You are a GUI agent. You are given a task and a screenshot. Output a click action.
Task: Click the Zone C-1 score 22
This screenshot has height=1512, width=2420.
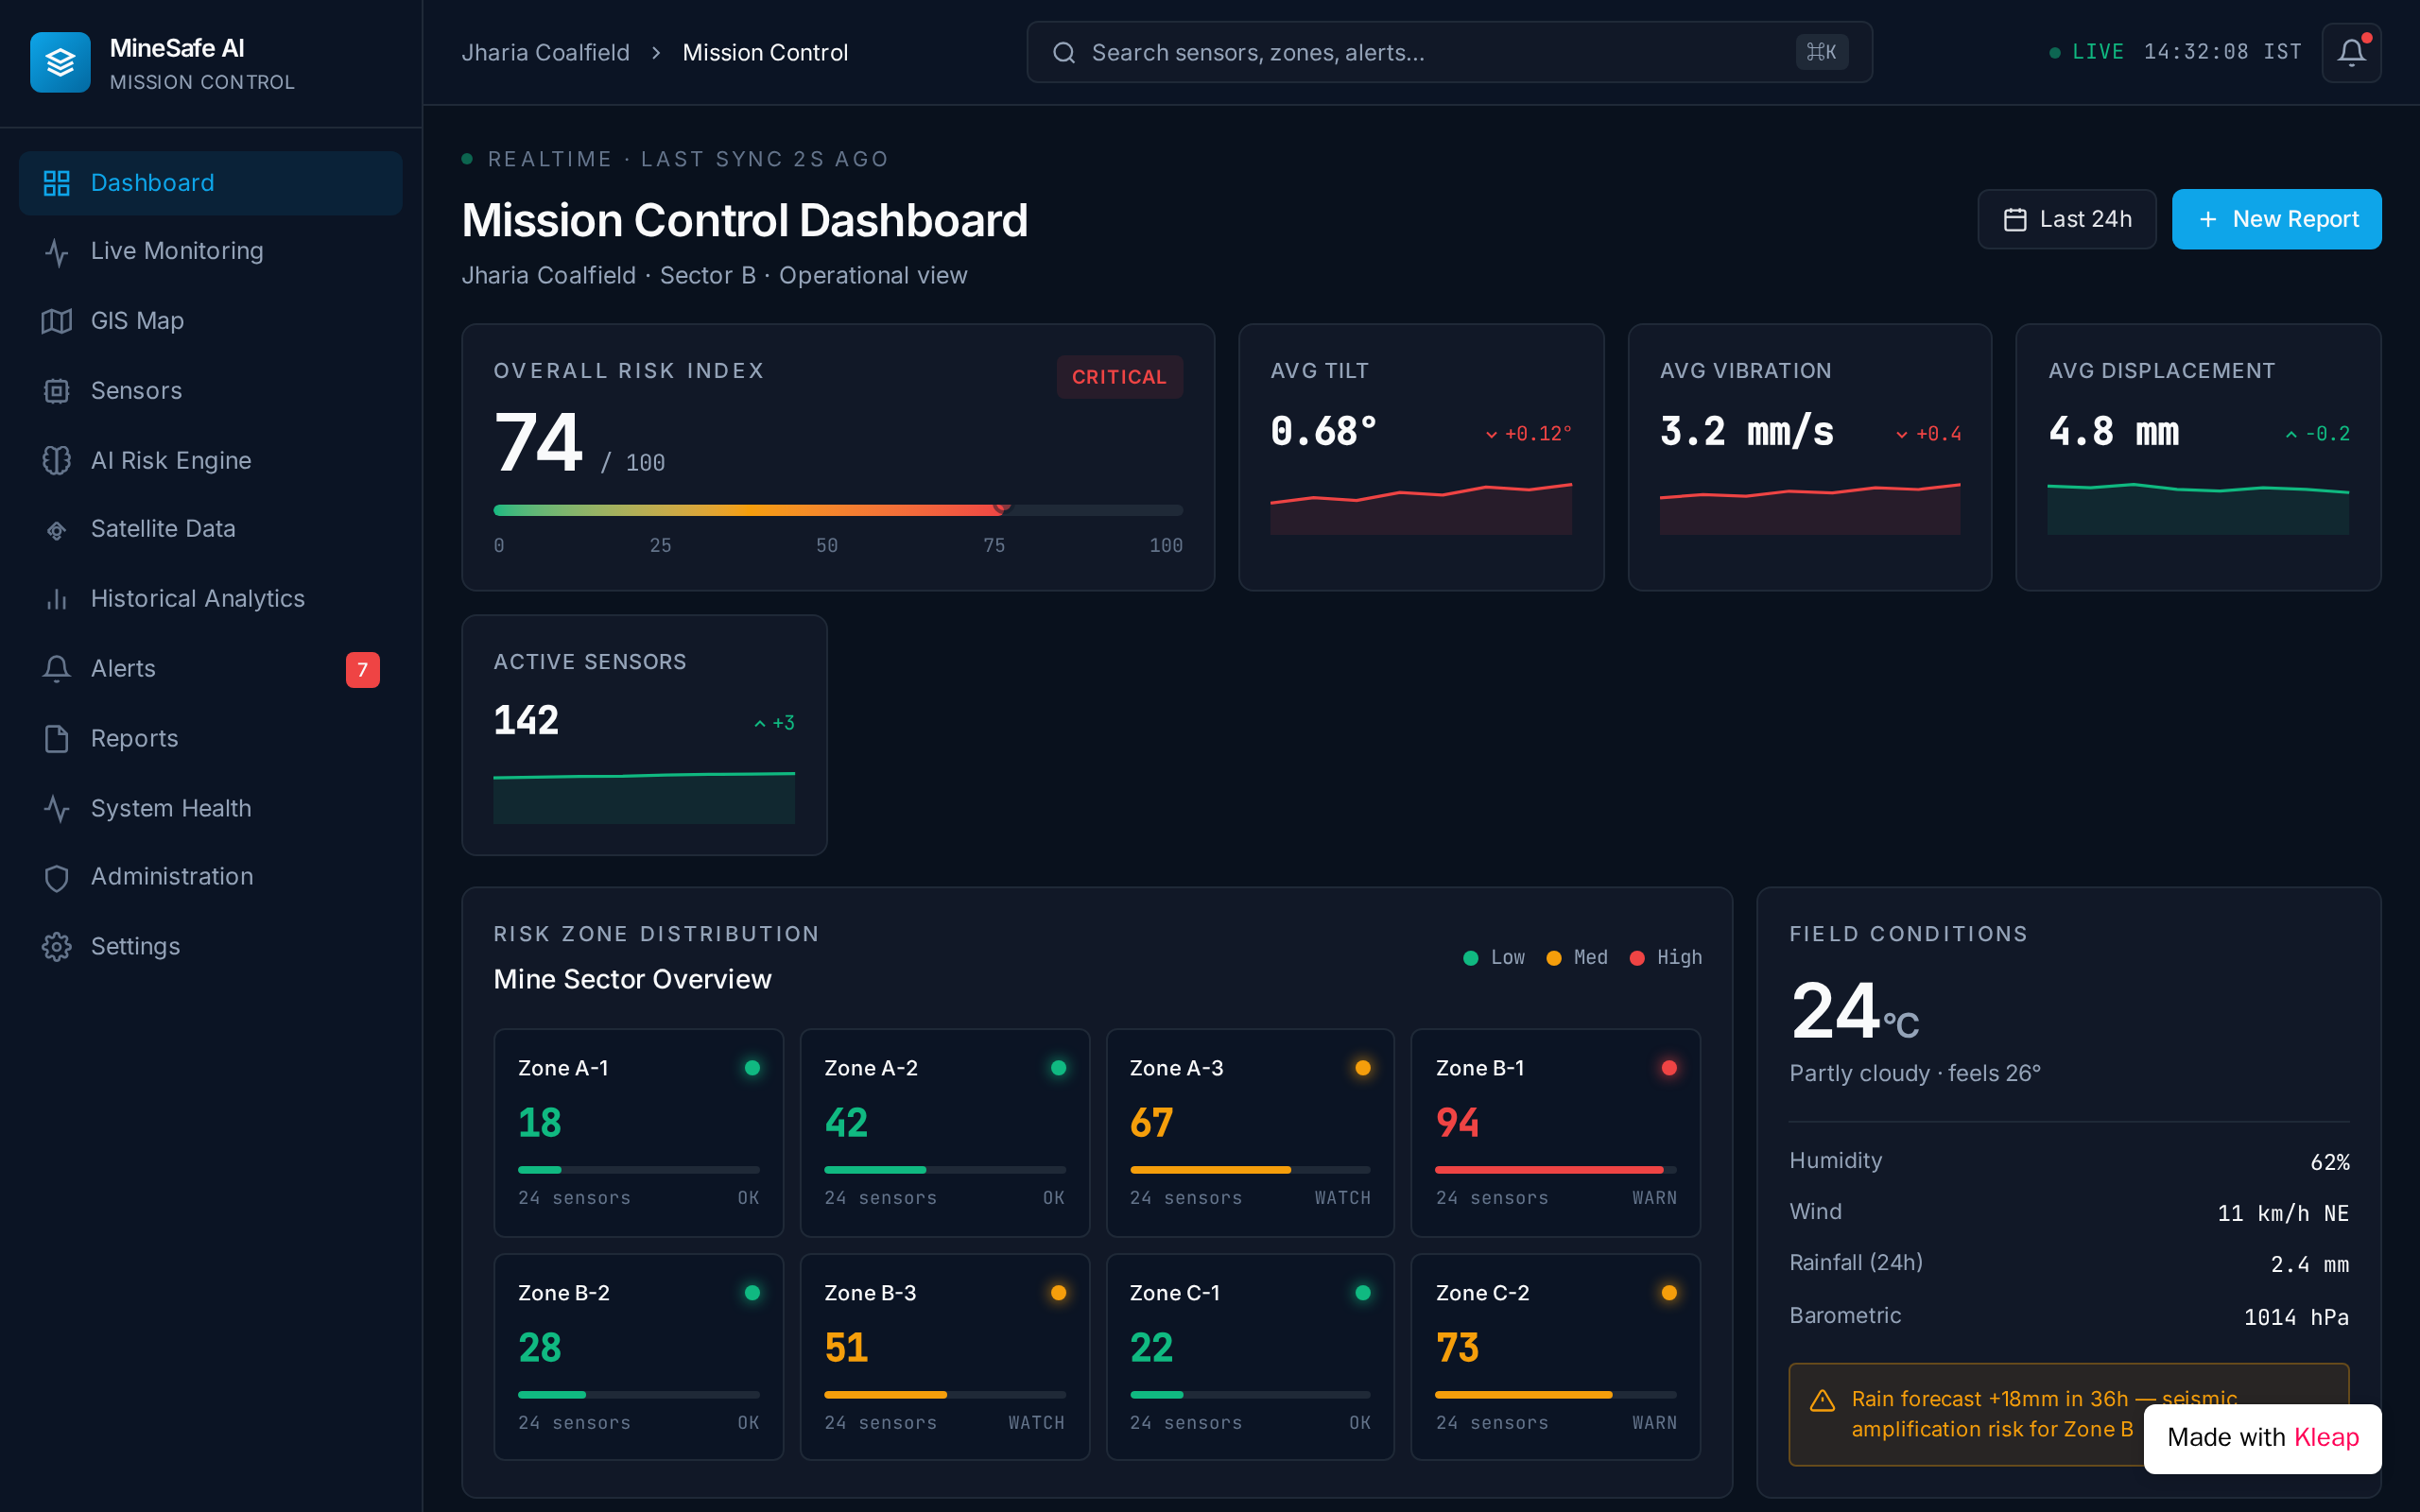tap(1151, 1348)
